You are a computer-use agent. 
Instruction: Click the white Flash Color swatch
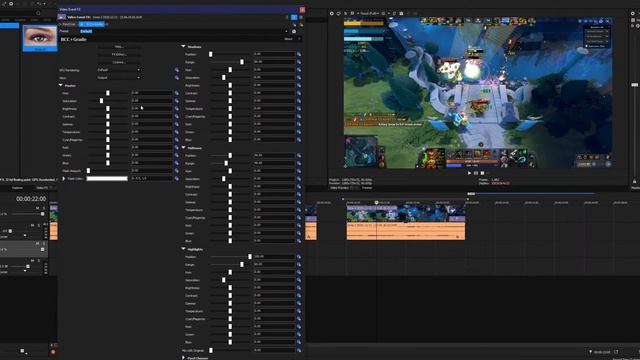point(107,178)
